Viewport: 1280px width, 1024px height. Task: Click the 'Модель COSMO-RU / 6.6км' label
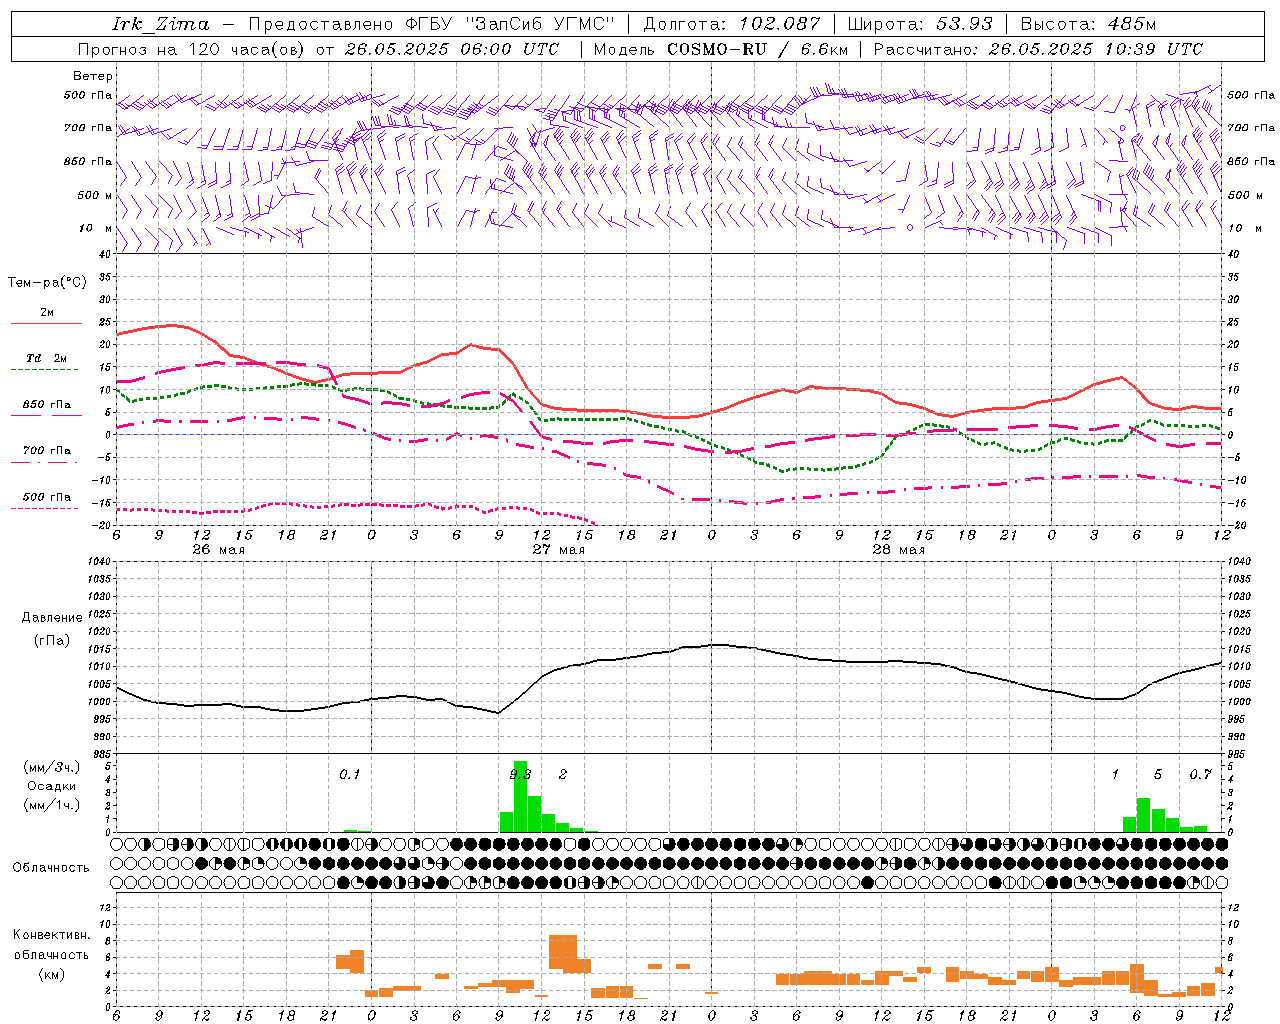tap(720, 49)
